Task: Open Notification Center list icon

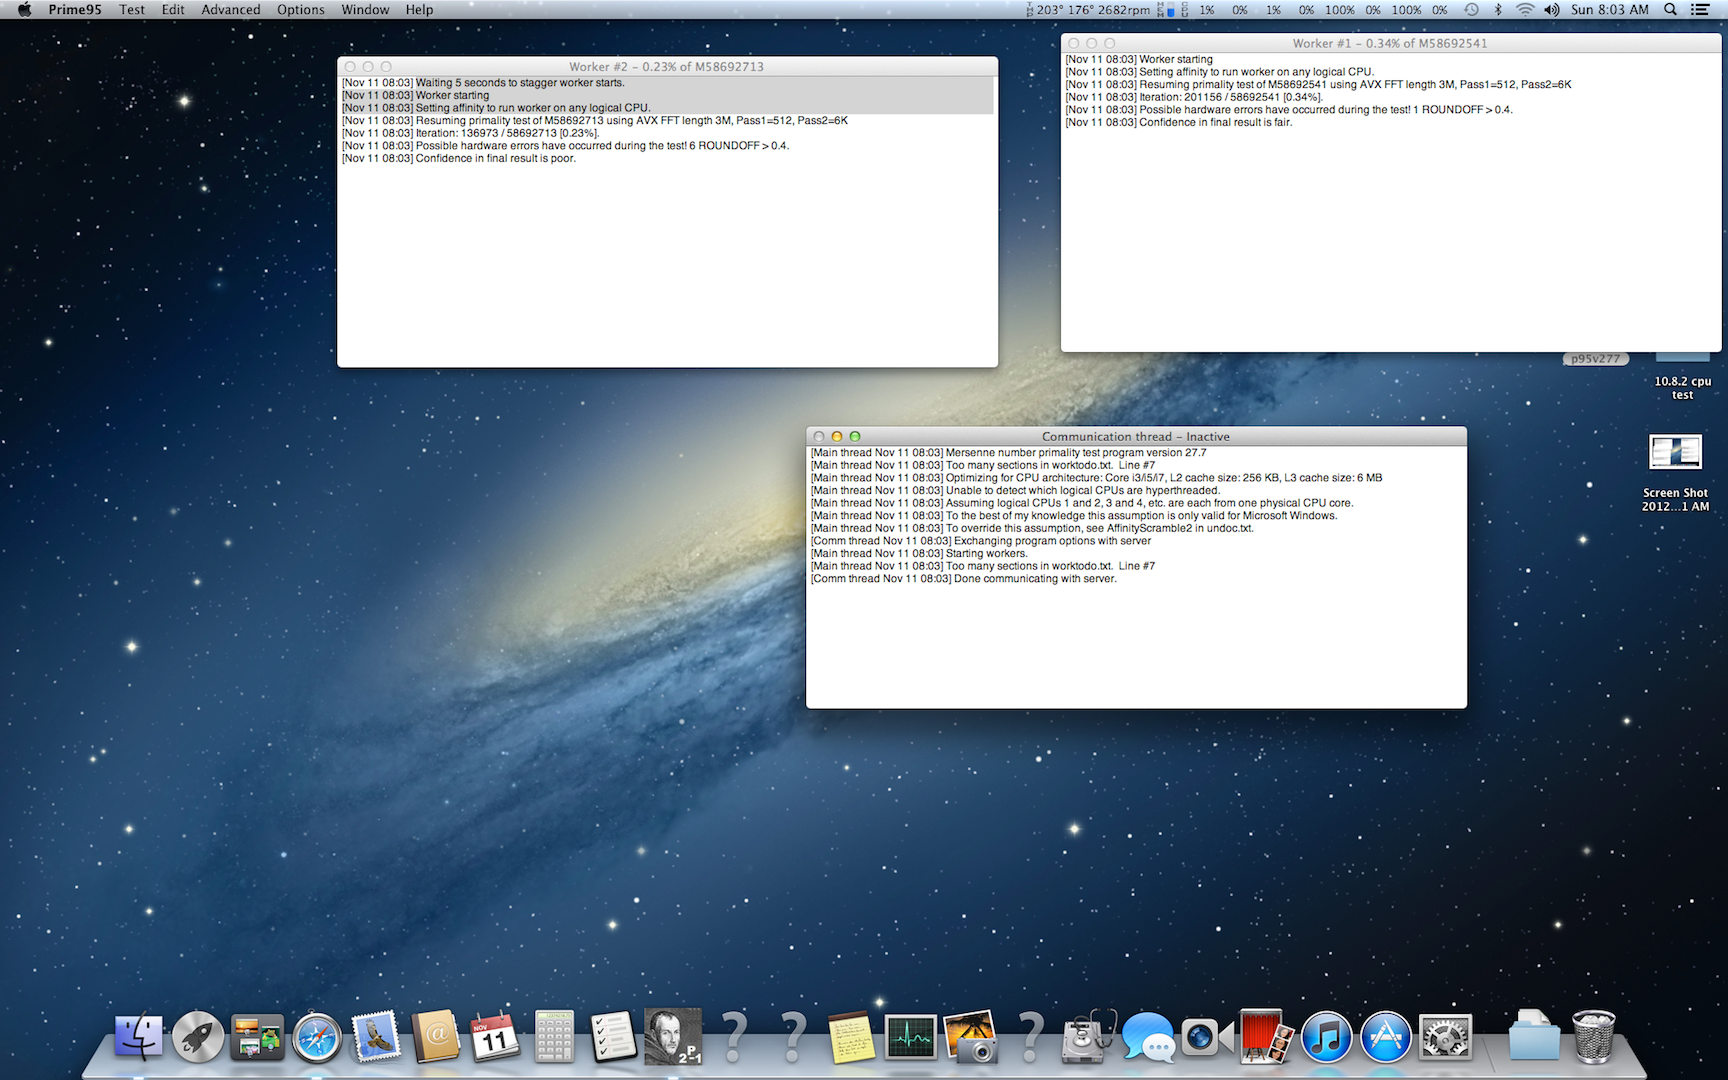Action: tap(1699, 10)
